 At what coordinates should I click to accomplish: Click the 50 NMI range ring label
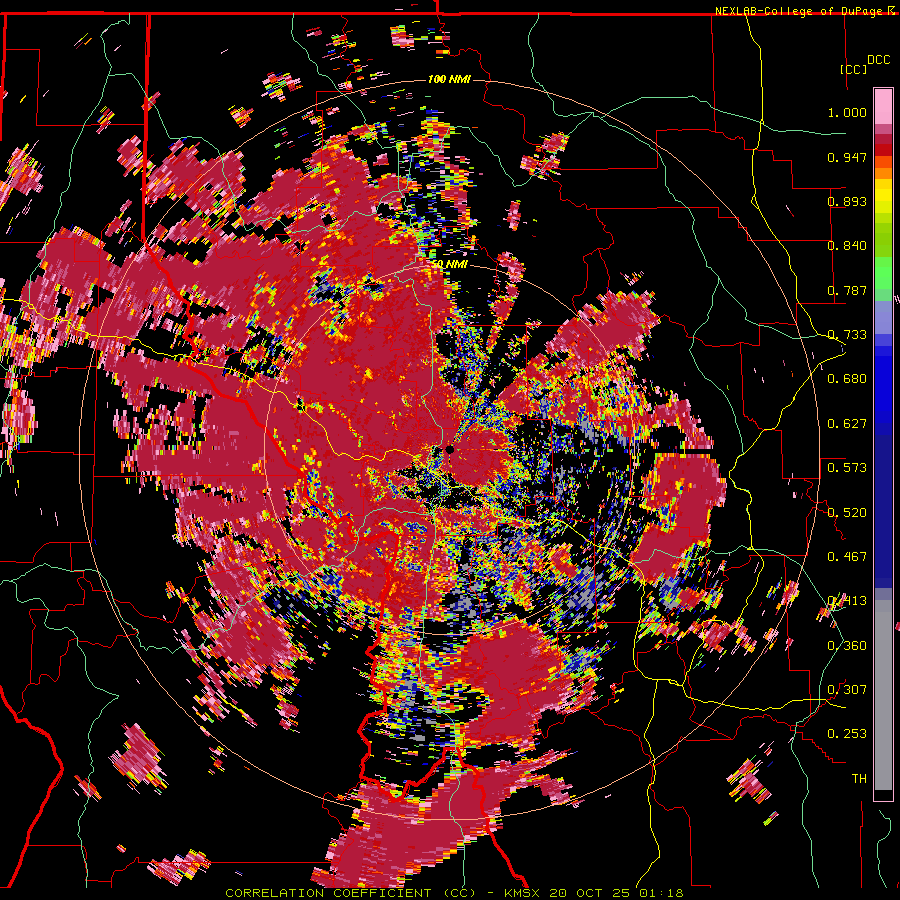(449, 264)
